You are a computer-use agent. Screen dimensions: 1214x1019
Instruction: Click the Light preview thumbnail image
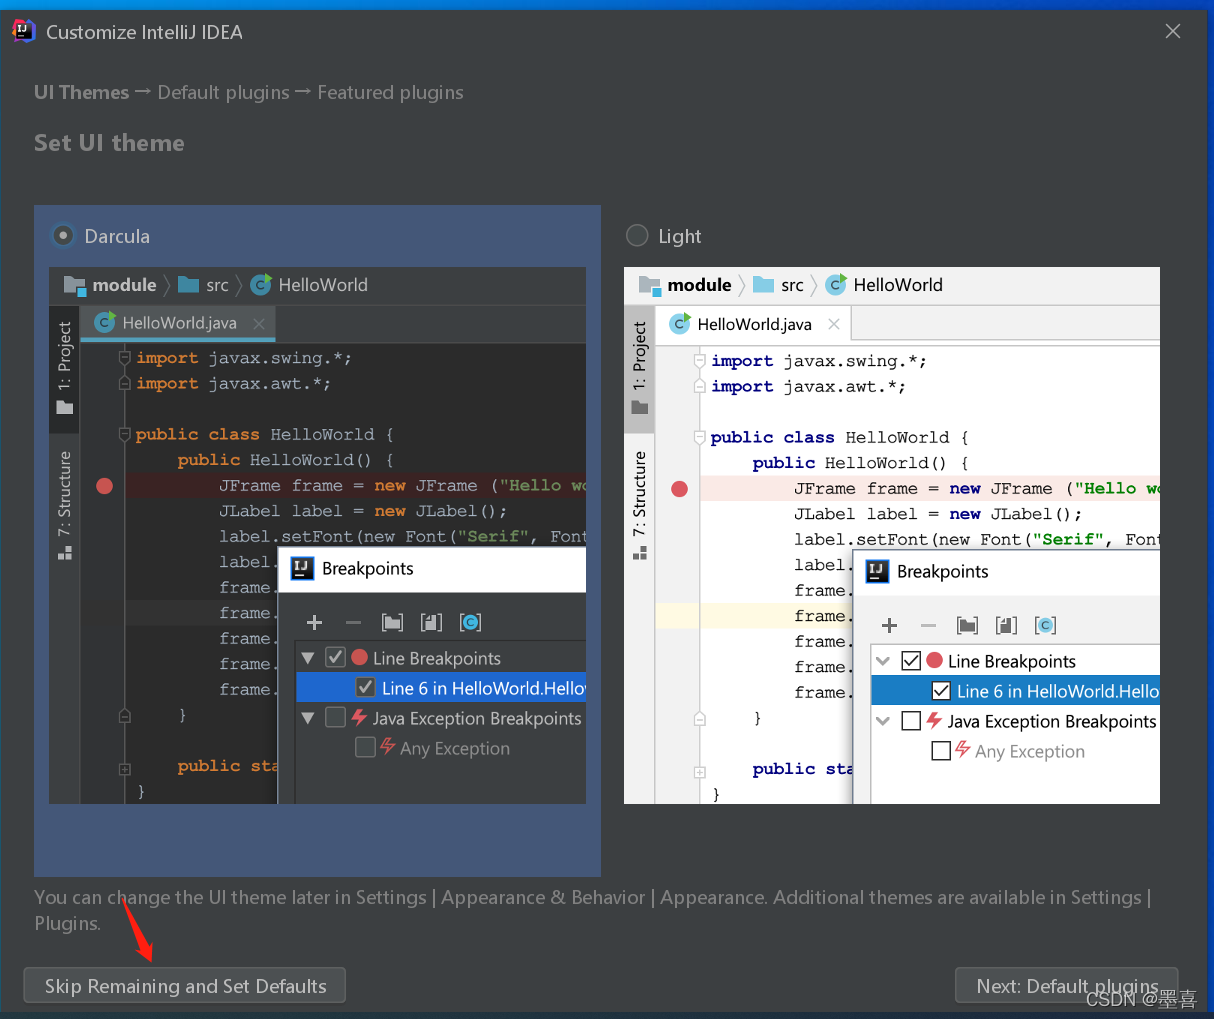pos(892,535)
